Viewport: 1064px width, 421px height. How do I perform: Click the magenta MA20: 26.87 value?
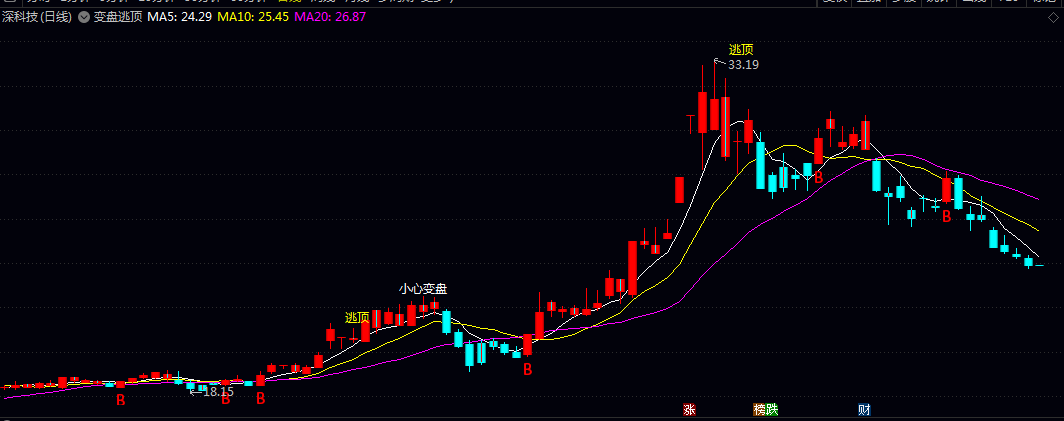332,17
